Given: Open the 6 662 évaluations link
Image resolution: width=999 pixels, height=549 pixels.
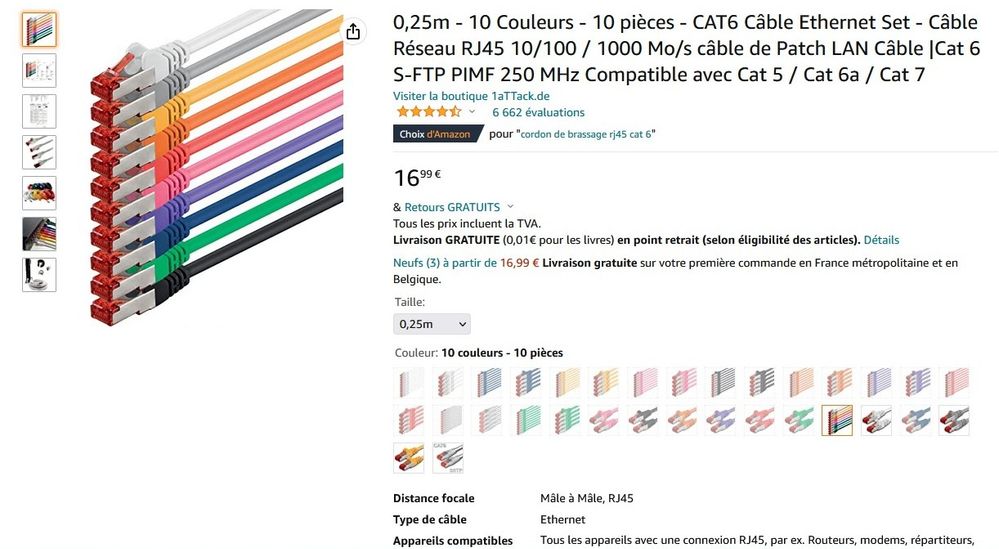Looking at the screenshot, I should click(x=538, y=112).
